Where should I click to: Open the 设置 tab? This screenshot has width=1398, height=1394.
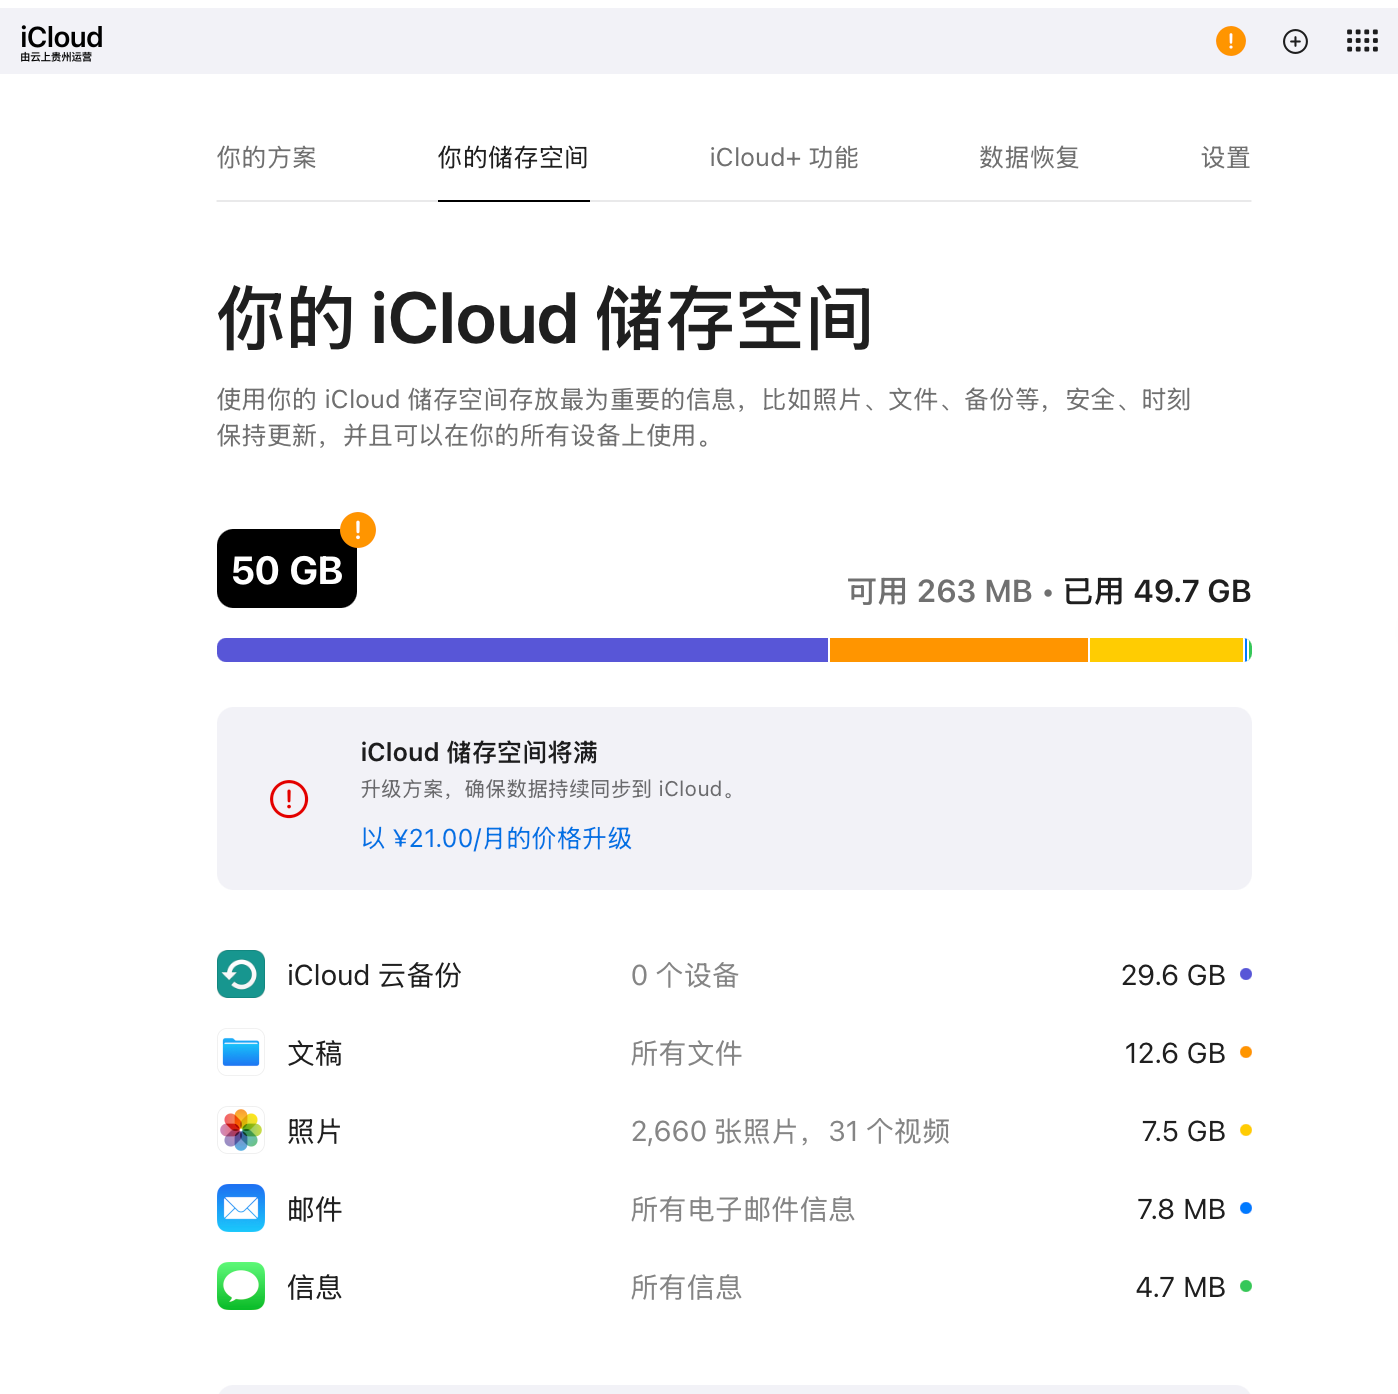pyautogui.click(x=1226, y=158)
